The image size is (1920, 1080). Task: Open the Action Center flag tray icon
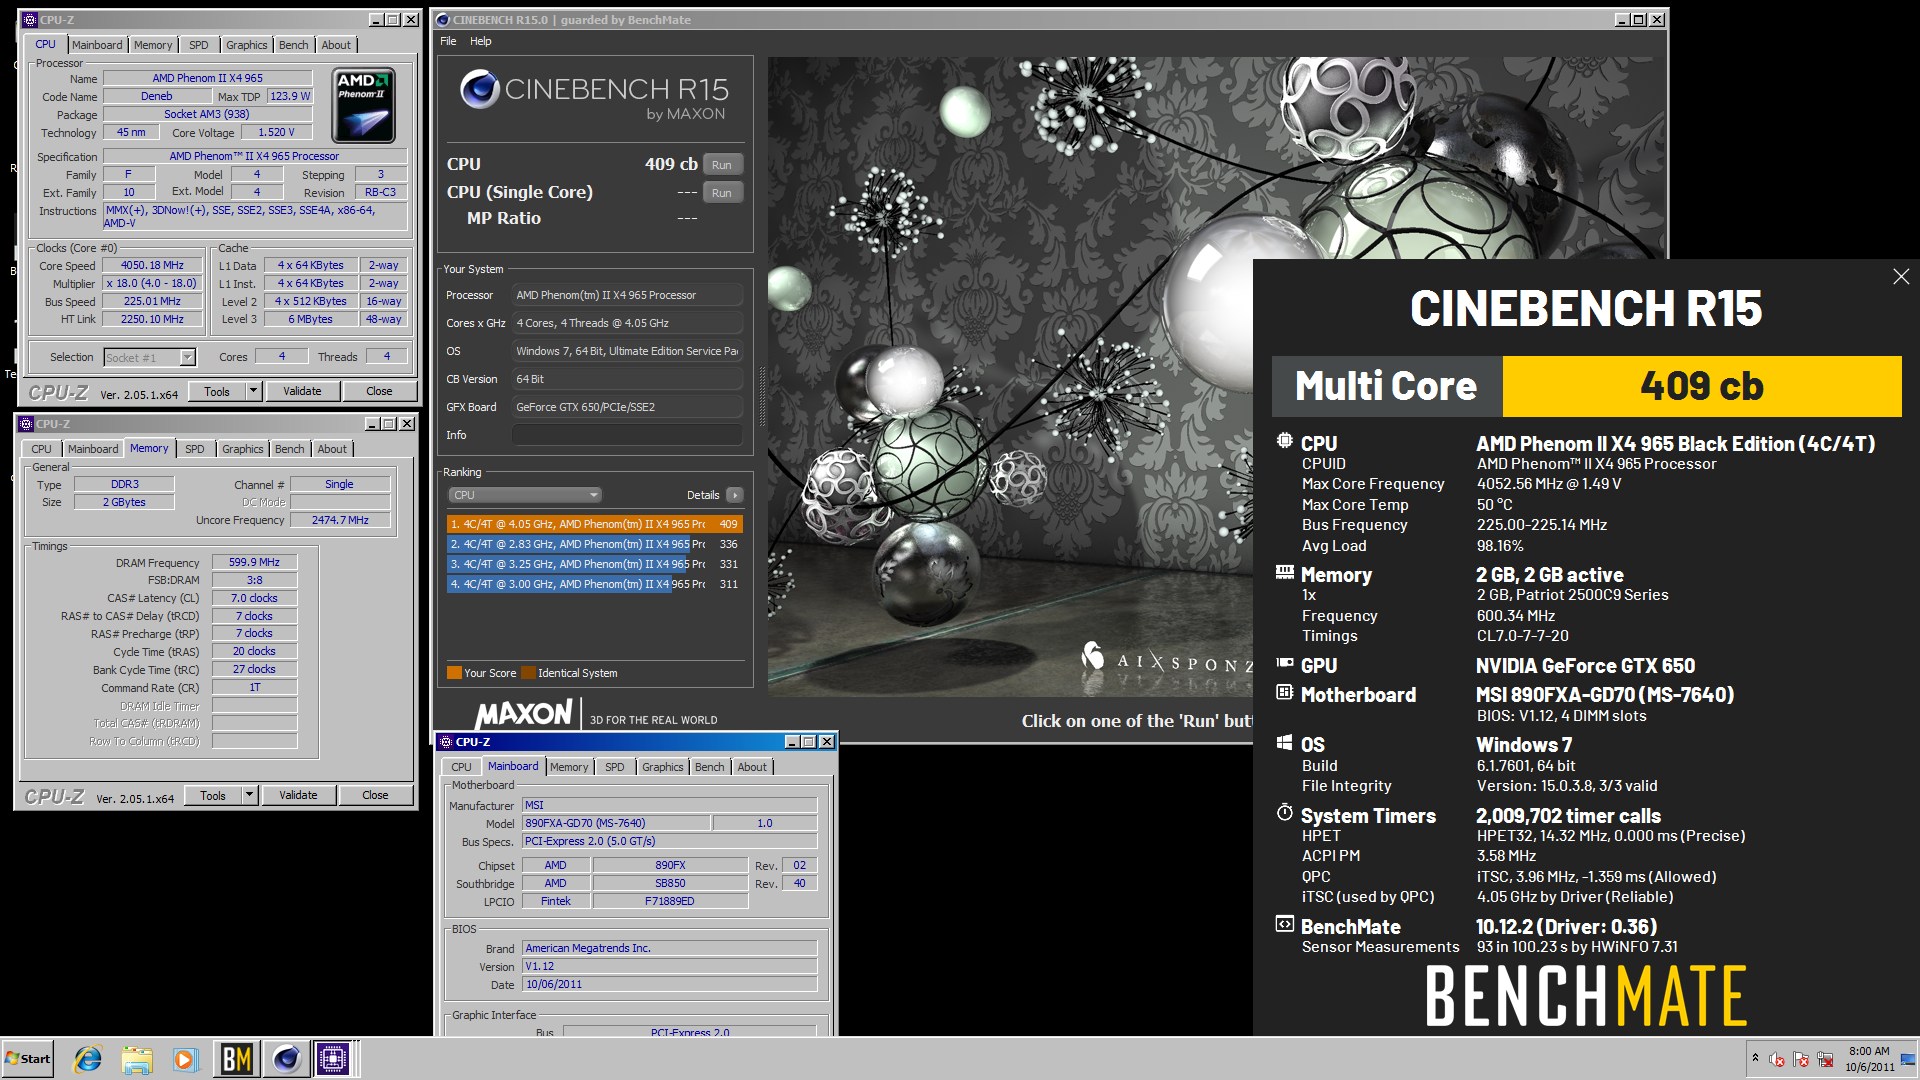1801,1059
